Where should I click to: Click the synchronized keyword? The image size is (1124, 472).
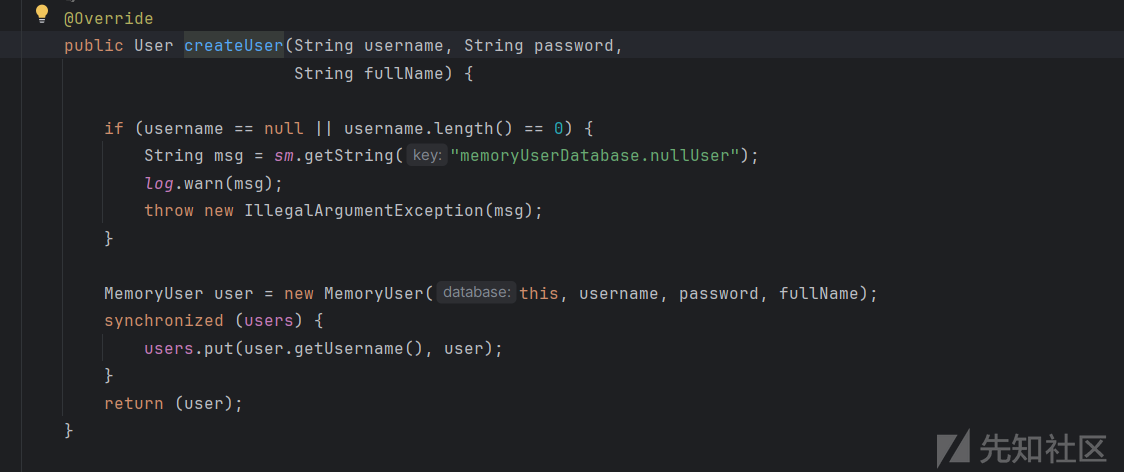[x=163, y=321]
